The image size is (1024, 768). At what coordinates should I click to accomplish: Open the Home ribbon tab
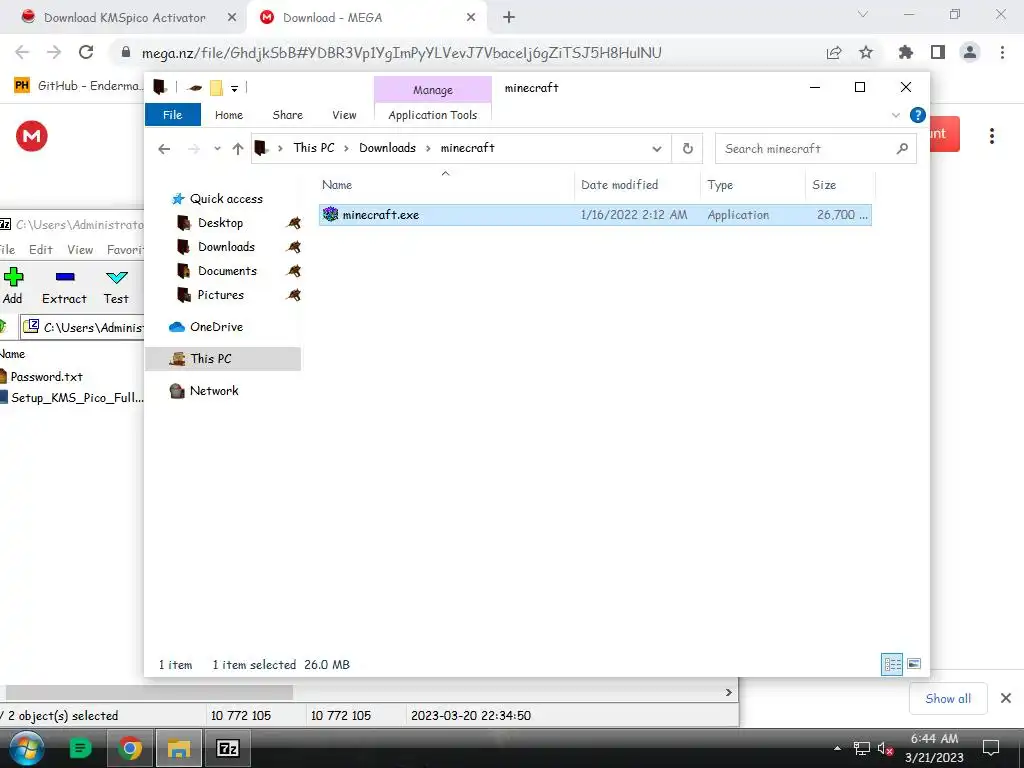click(x=229, y=115)
